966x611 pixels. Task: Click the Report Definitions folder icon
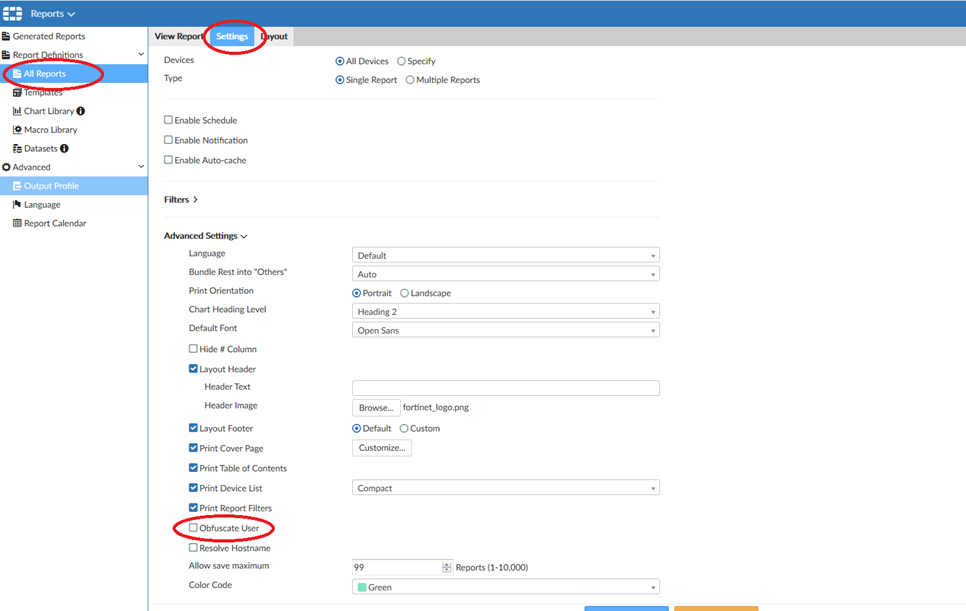pyautogui.click(x=6, y=55)
